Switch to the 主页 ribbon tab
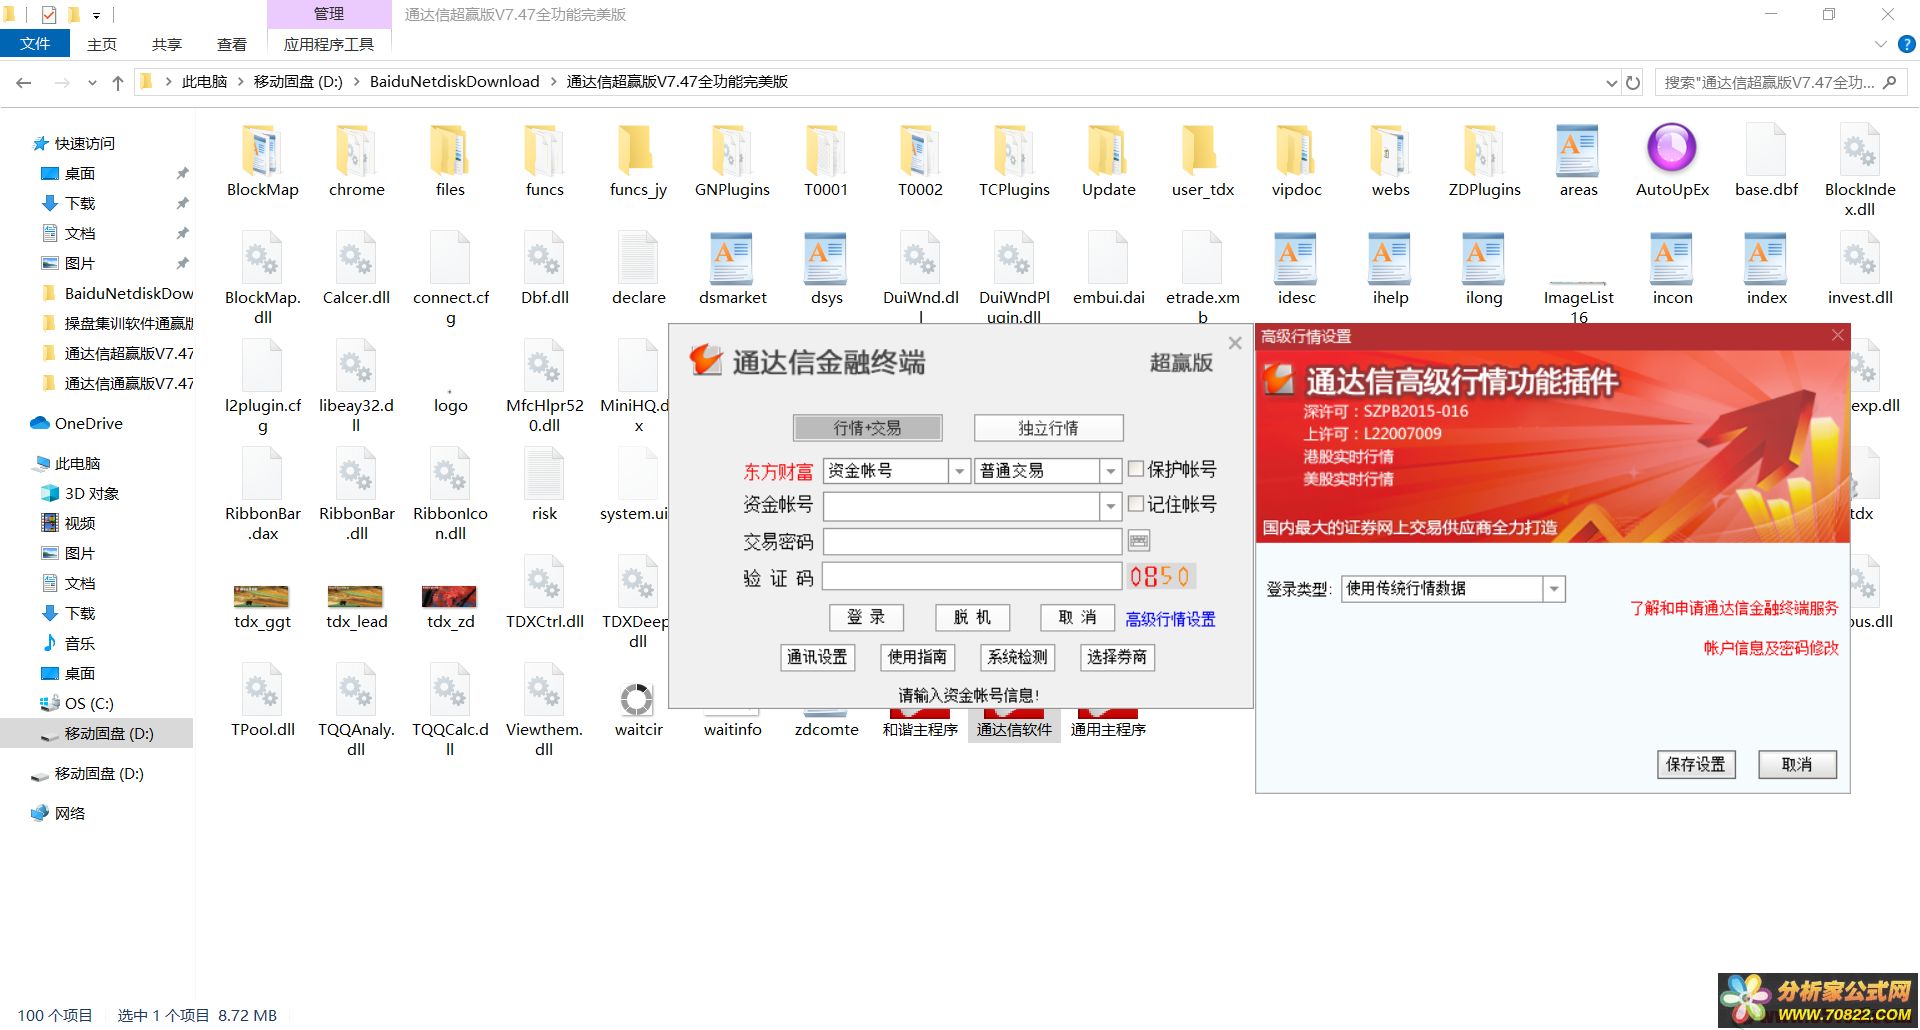1920x1030 pixels. pos(102,44)
